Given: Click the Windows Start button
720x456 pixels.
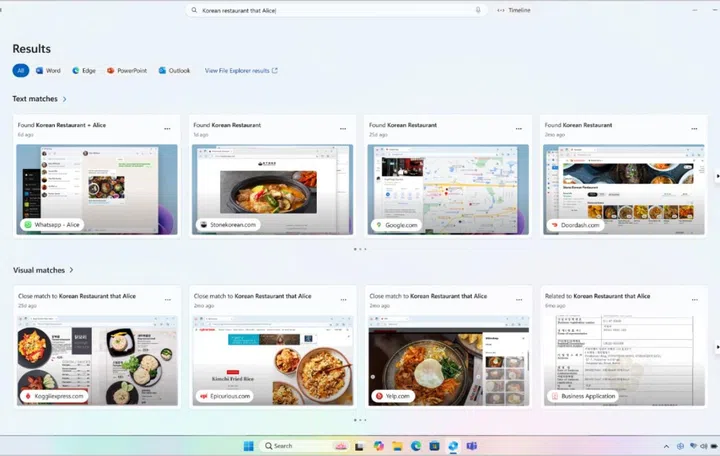Looking at the screenshot, I should point(248,446).
